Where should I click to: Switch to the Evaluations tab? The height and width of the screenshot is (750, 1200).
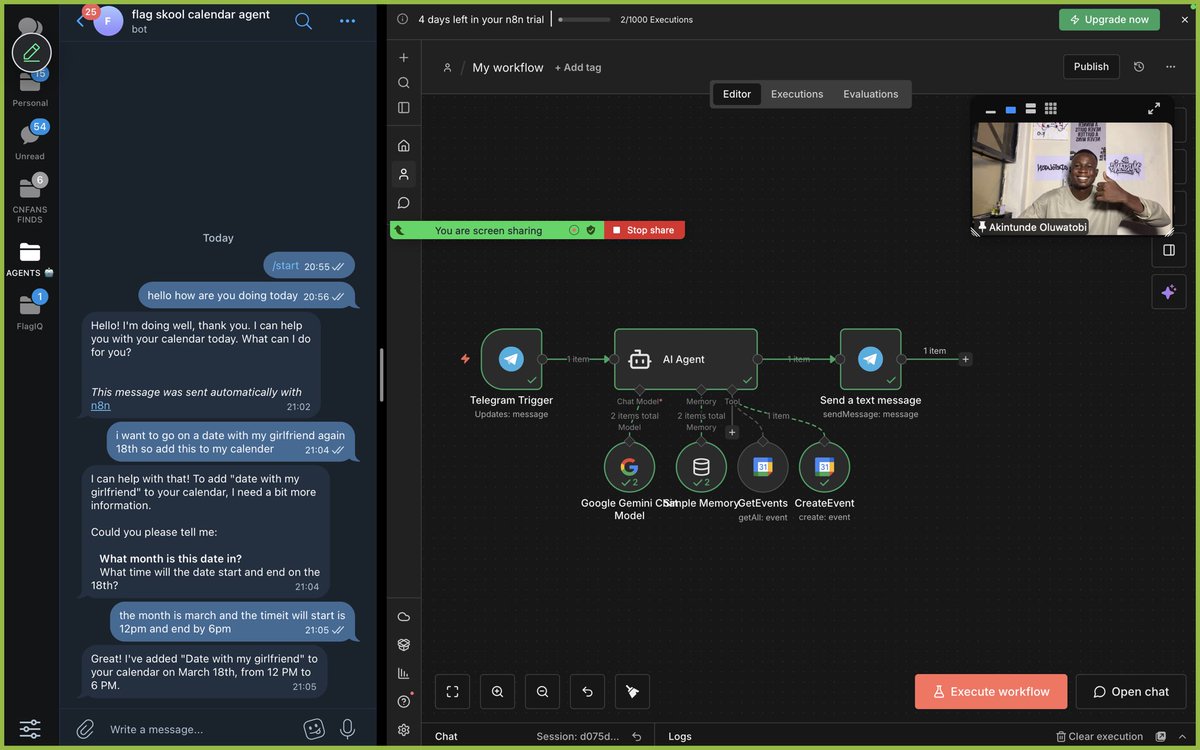point(871,94)
